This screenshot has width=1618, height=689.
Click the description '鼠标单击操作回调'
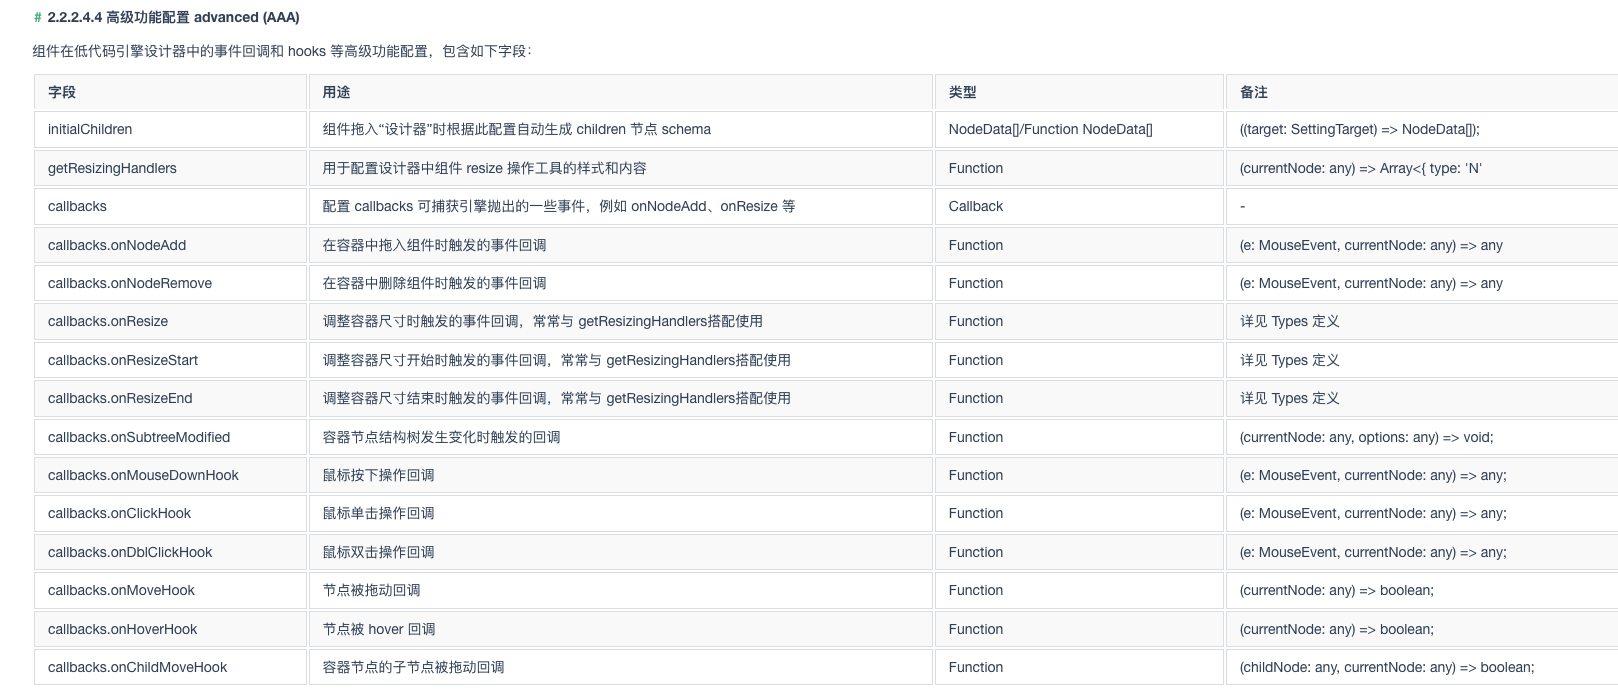coord(378,513)
